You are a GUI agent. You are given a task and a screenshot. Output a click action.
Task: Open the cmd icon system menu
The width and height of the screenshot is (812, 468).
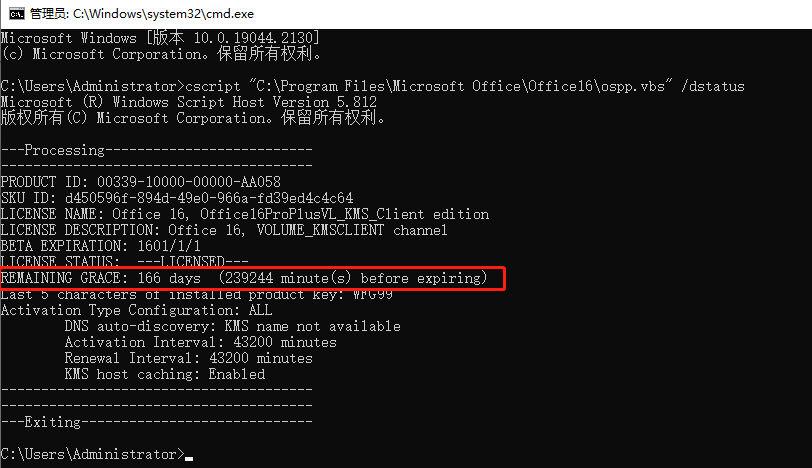pos(17,14)
